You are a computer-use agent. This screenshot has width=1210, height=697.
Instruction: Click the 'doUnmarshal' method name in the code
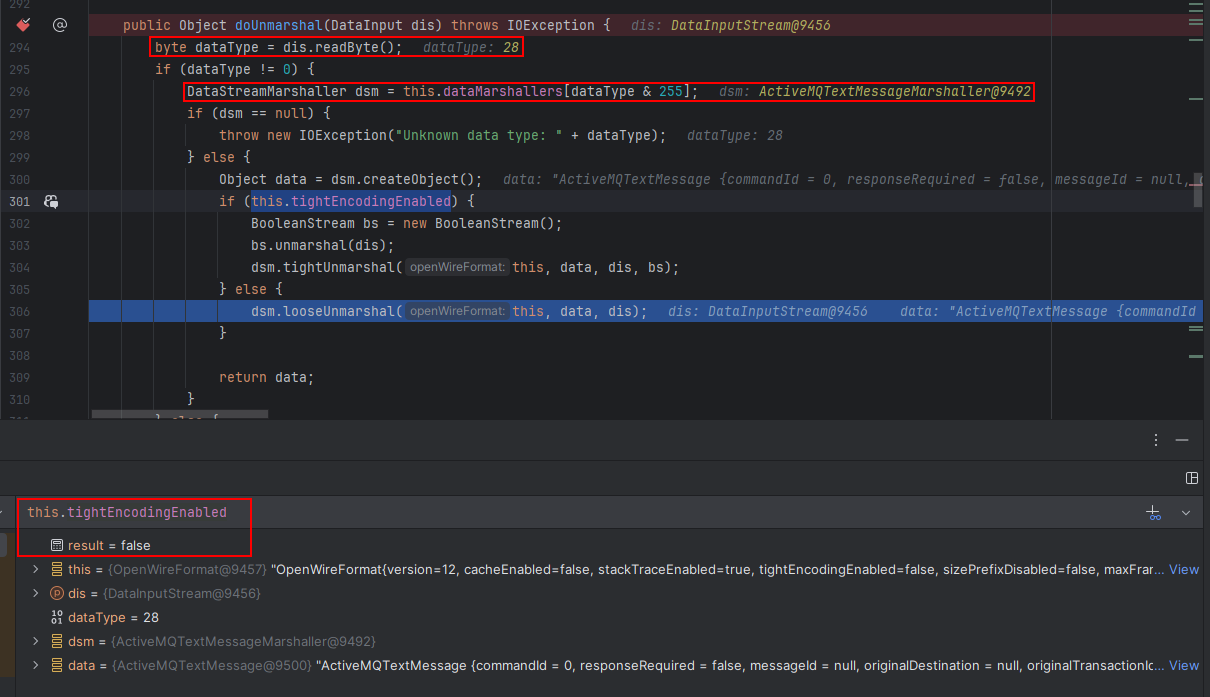279,25
